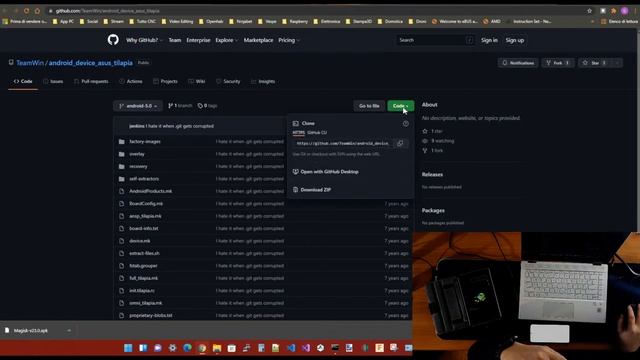View the 0 tags link
The image size is (640, 360).
coord(207,106)
